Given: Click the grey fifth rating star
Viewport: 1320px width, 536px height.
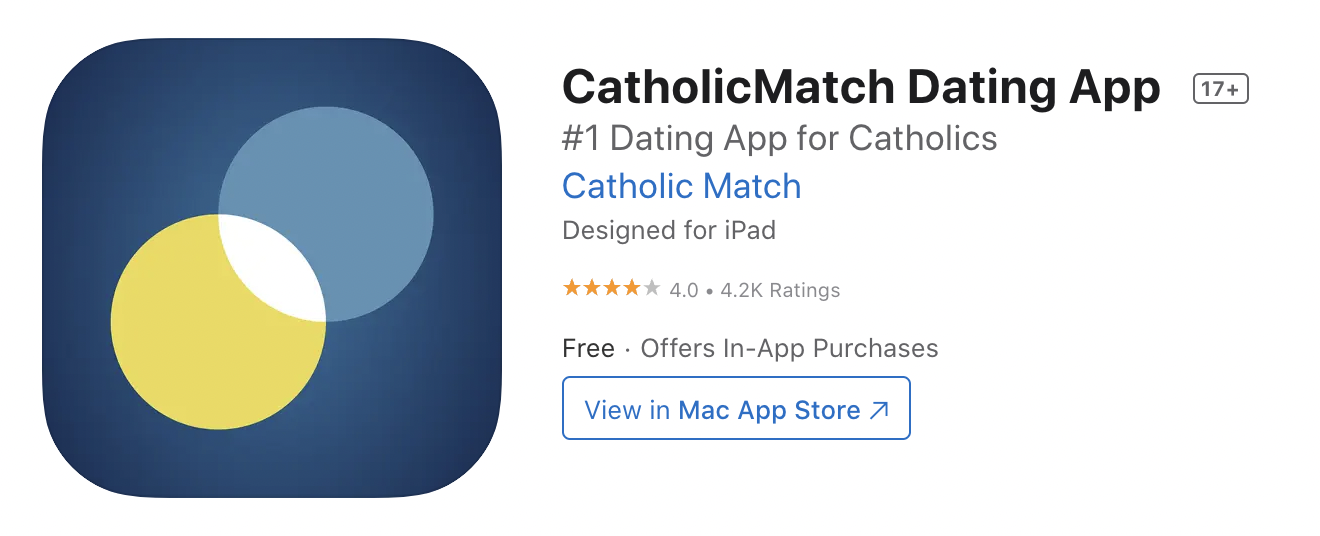Looking at the screenshot, I should 652,289.
